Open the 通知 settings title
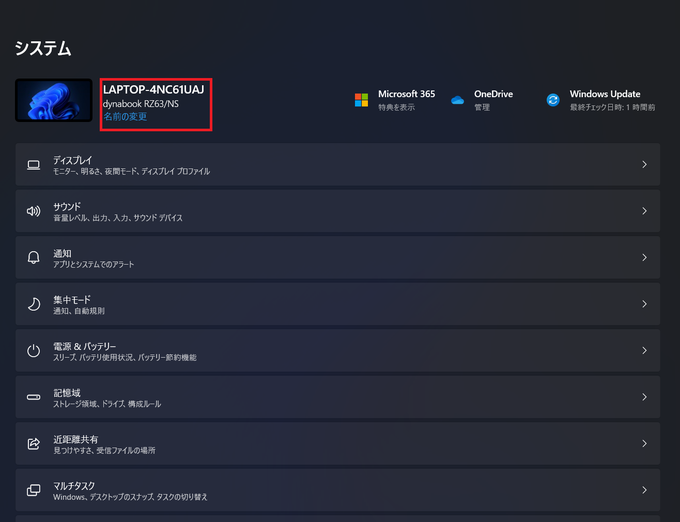This screenshot has height=522, width=680. [x=62, y=253]
